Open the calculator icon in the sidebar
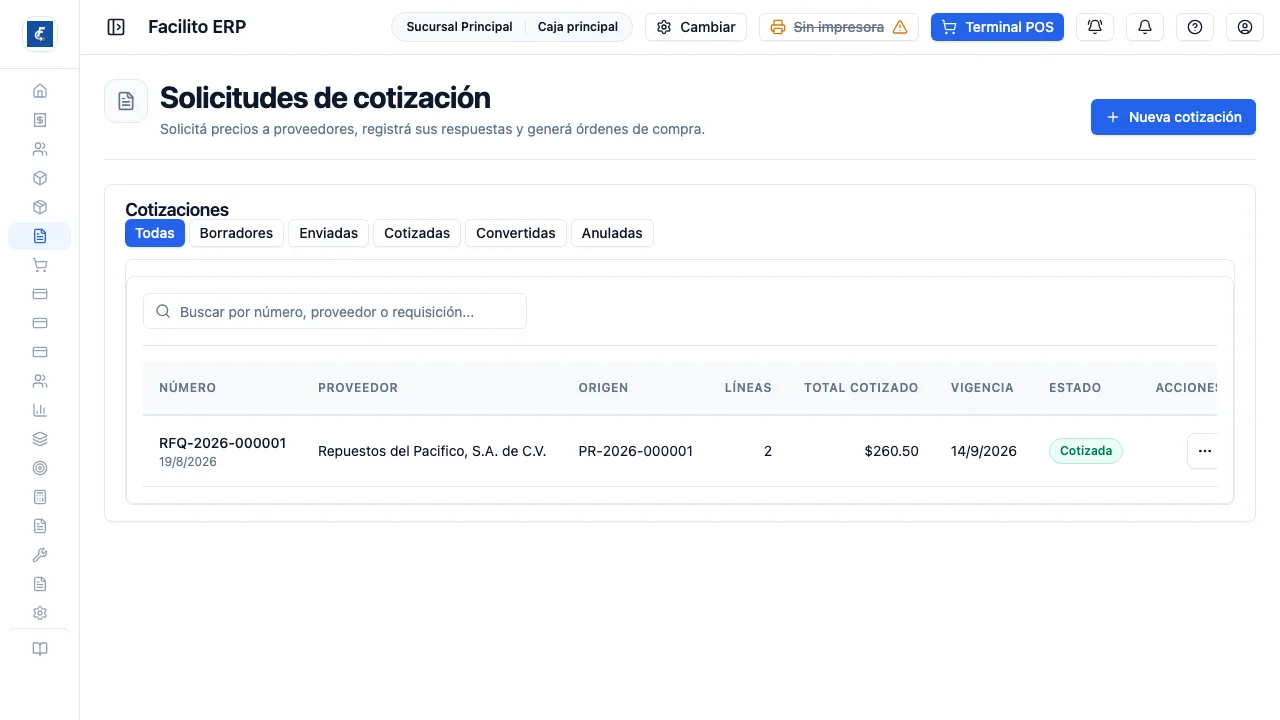This screenshot has width=1280, height=720. click(x=40, y=497)
